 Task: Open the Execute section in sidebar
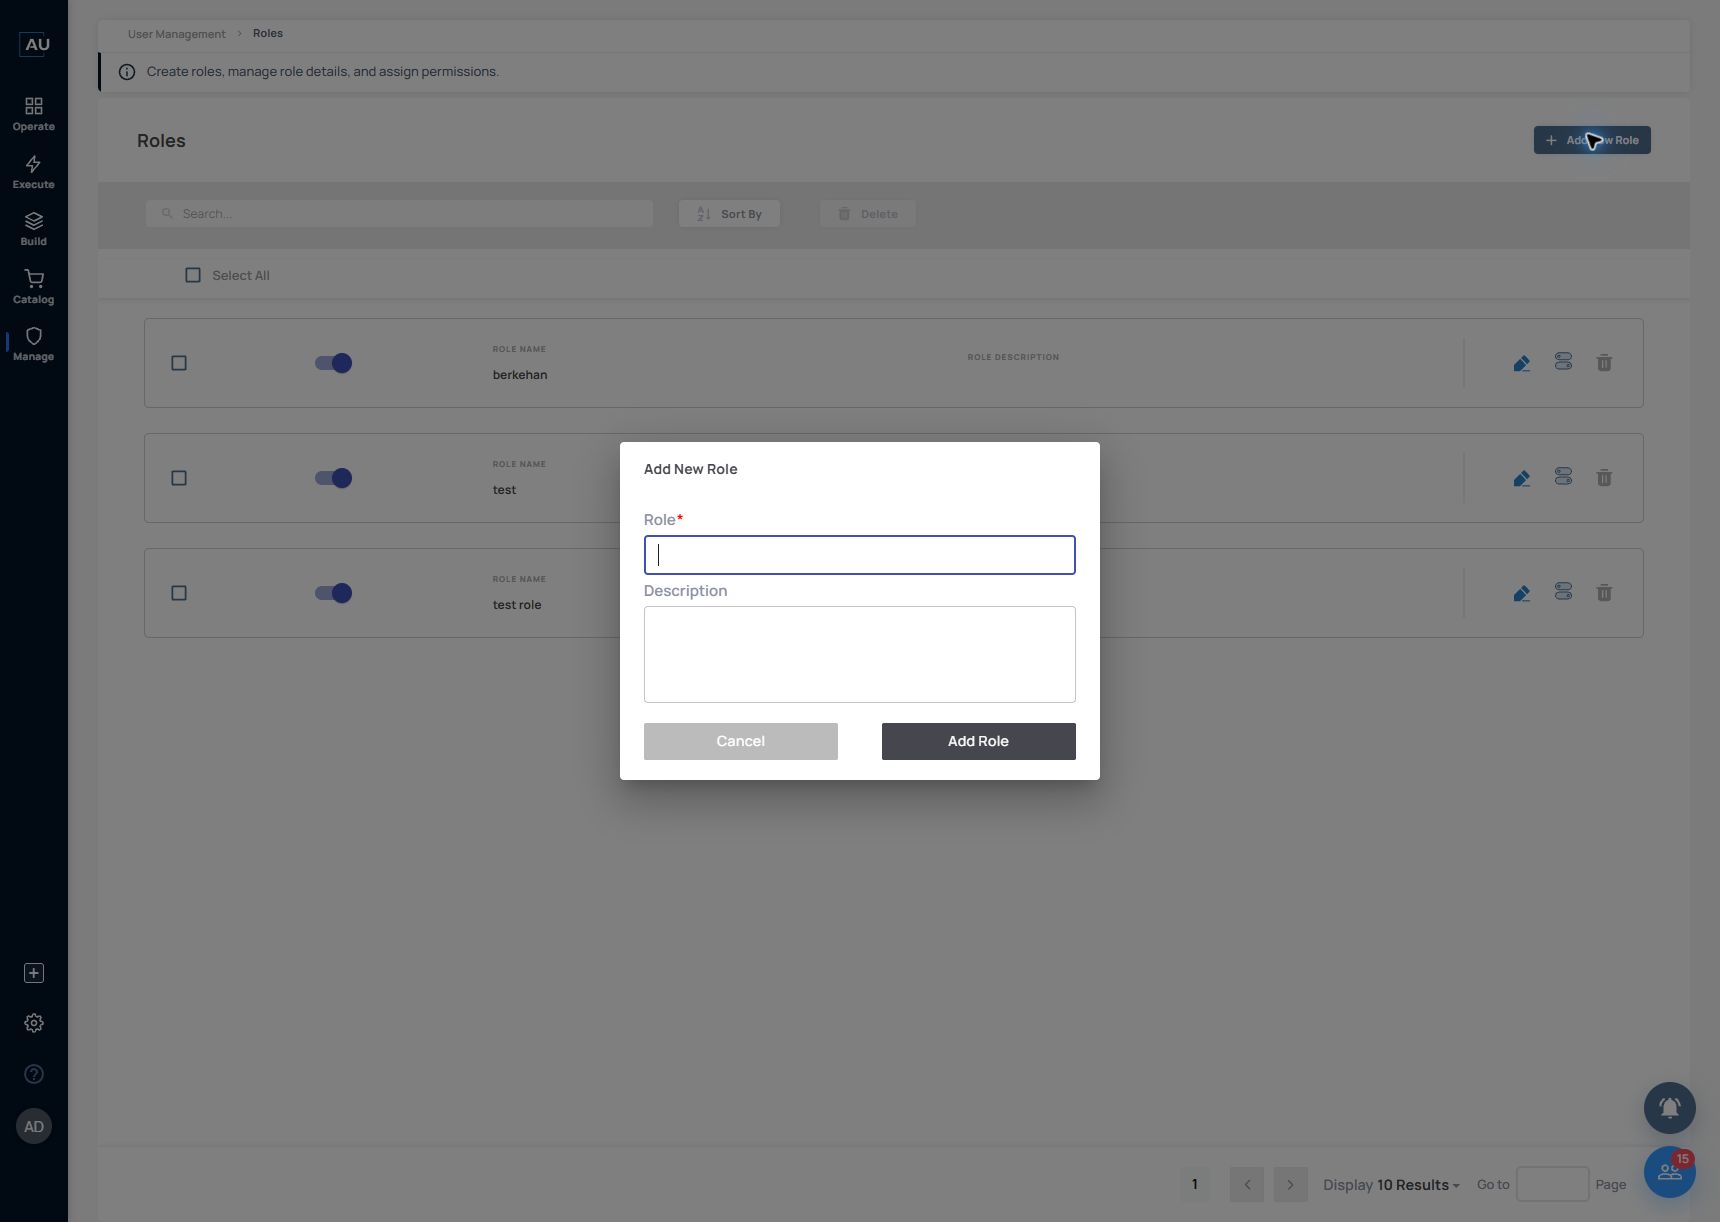33,172
